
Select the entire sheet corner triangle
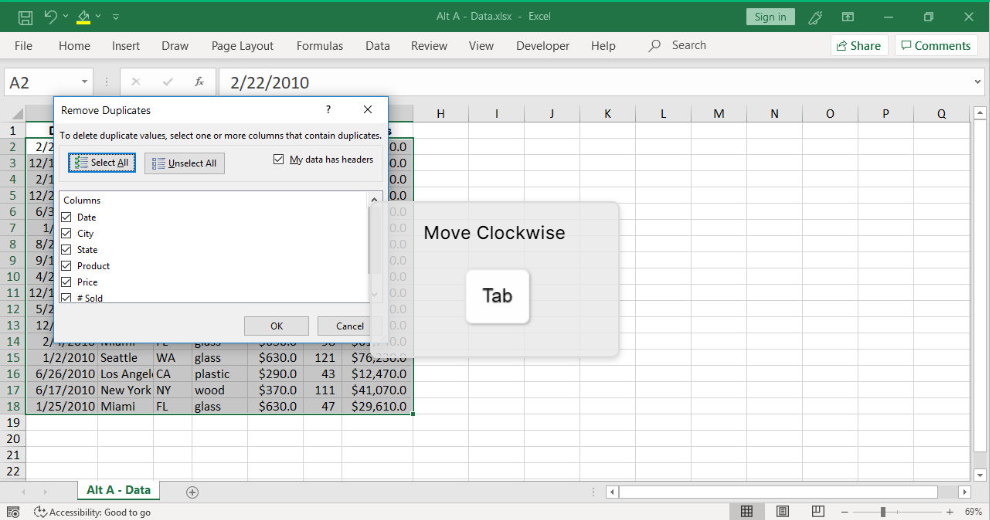pyautogui.click(x=17, y=114)
